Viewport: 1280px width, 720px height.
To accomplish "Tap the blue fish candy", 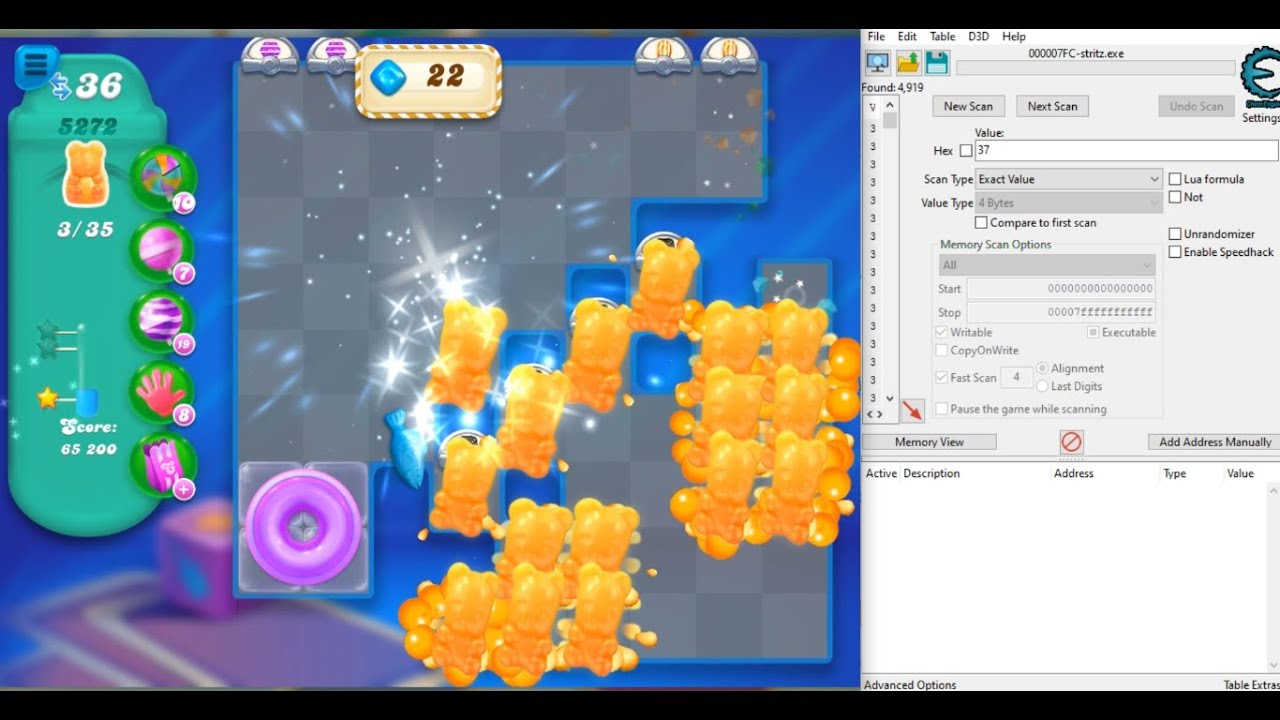I will (405, 448).
